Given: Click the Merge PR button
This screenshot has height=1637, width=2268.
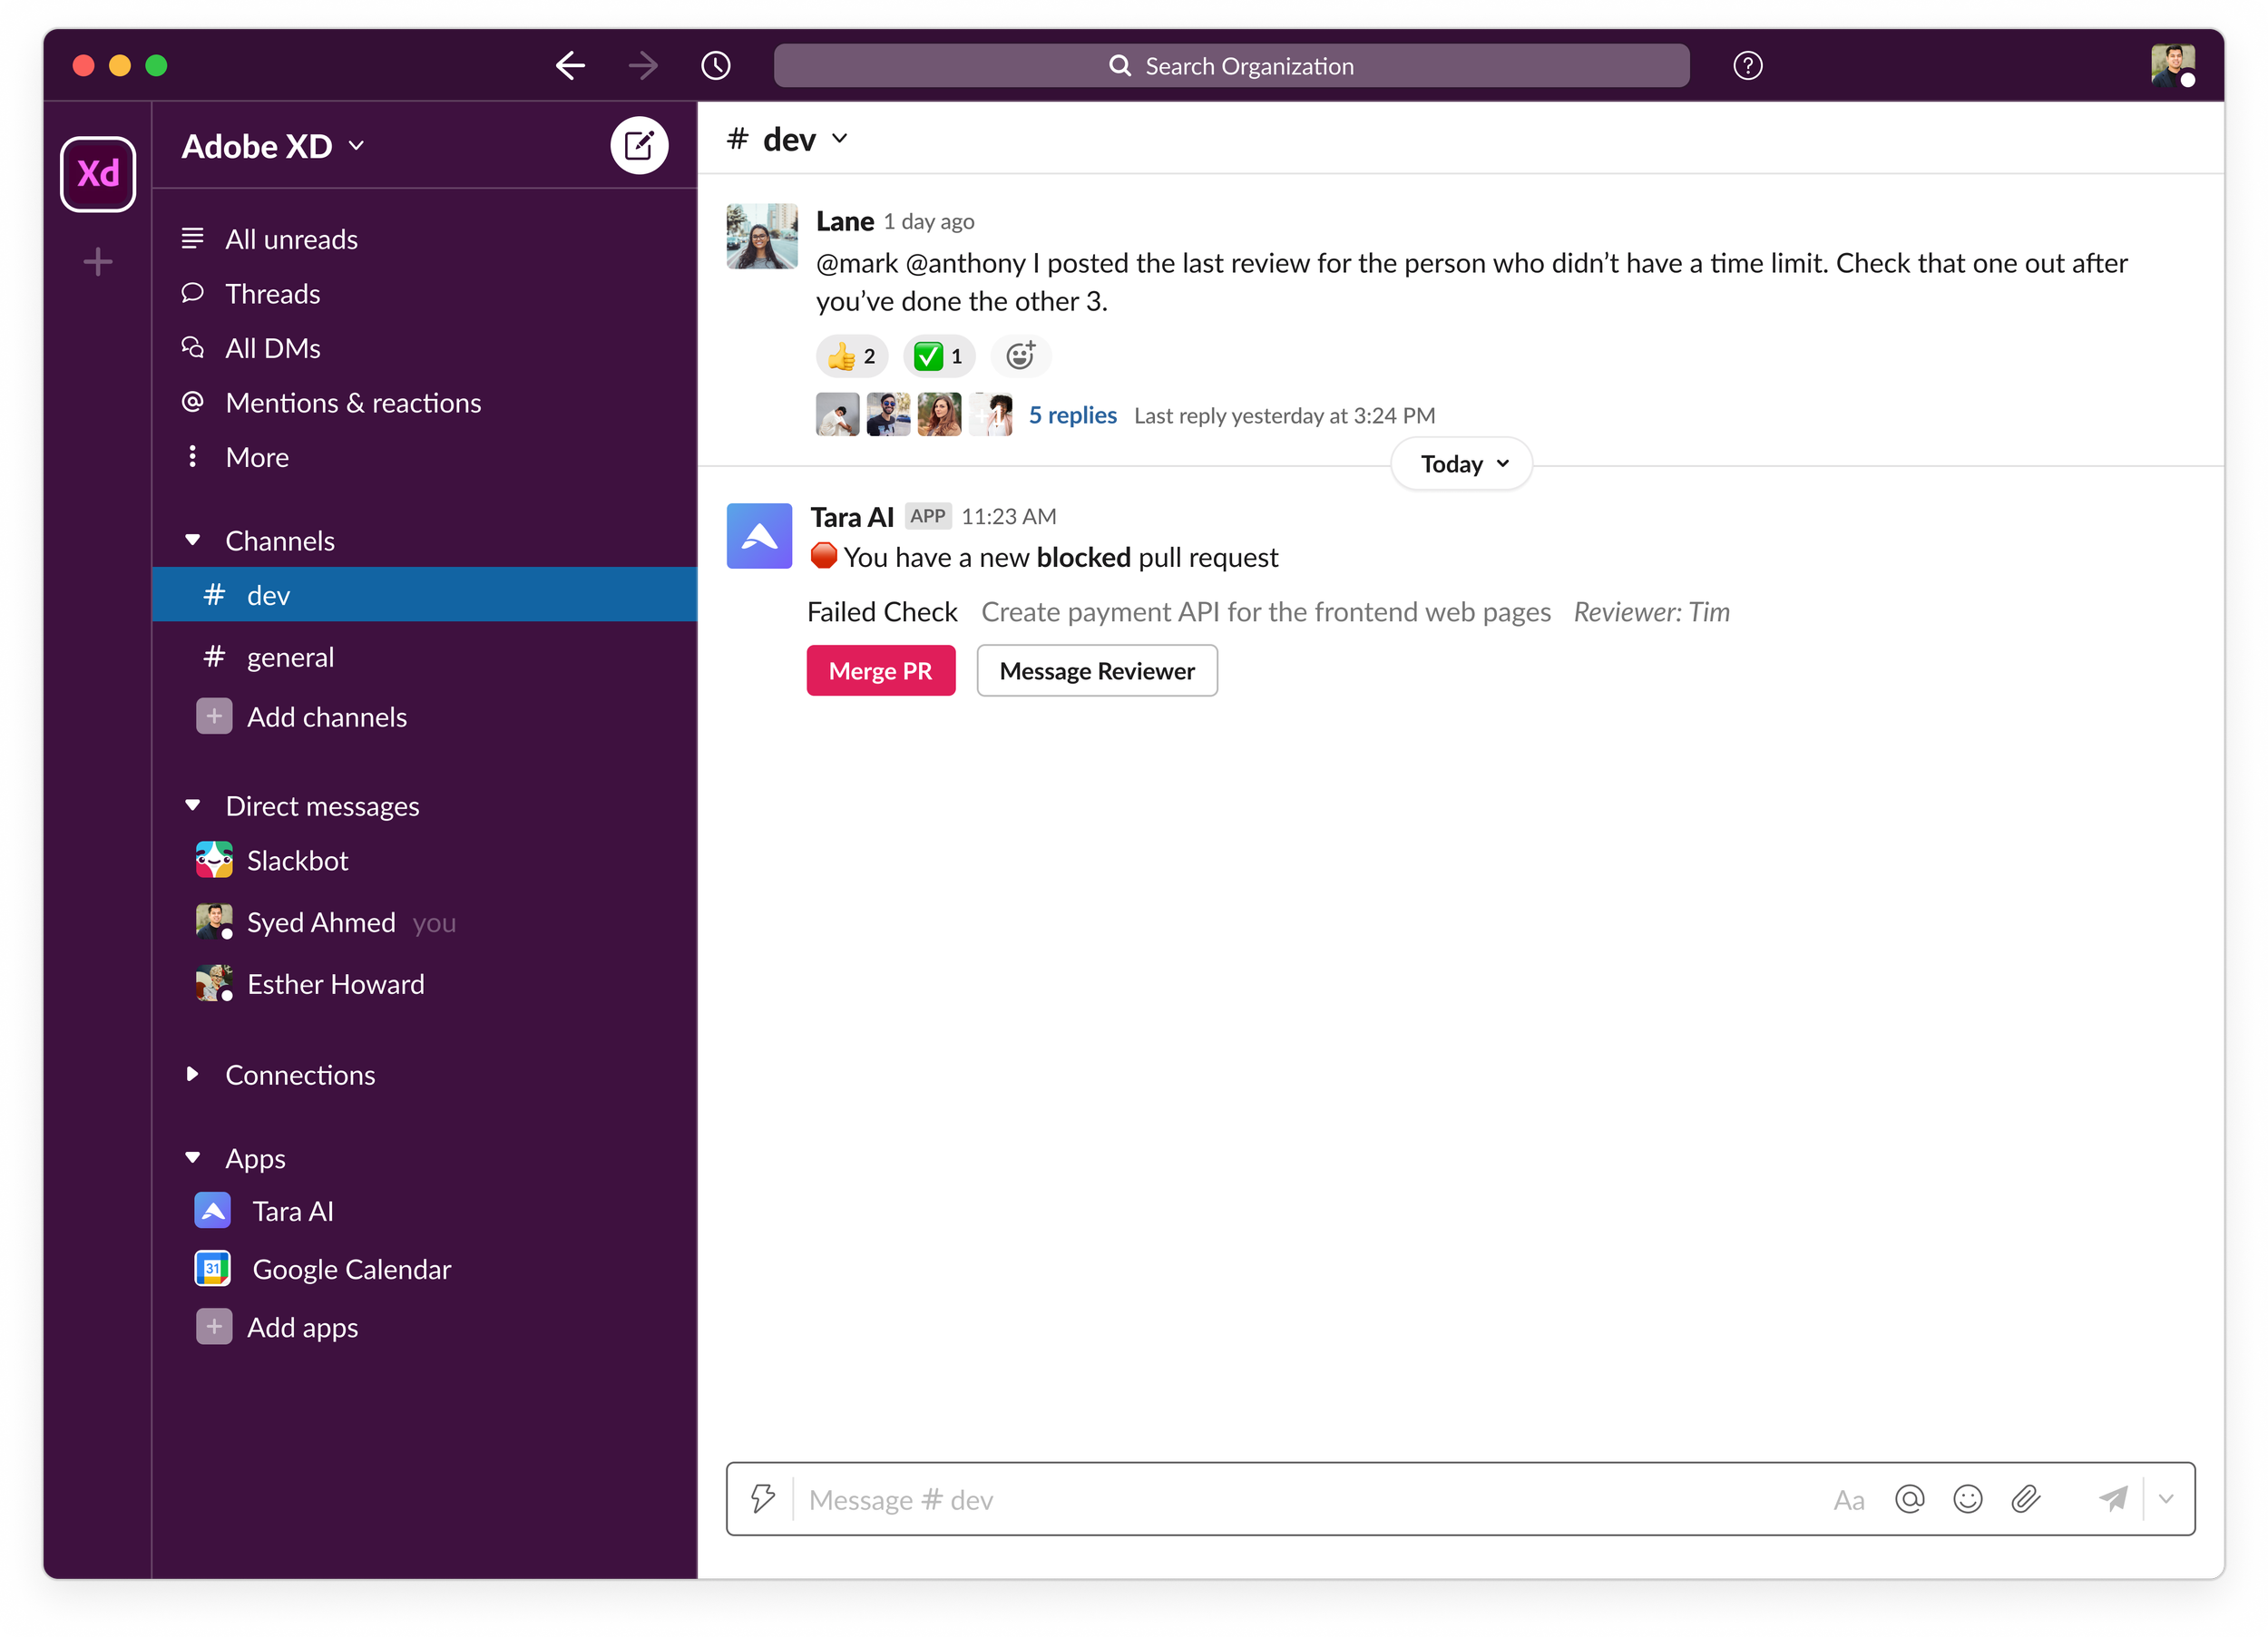Looking at the screenshot, I should (x=880, y=670).
